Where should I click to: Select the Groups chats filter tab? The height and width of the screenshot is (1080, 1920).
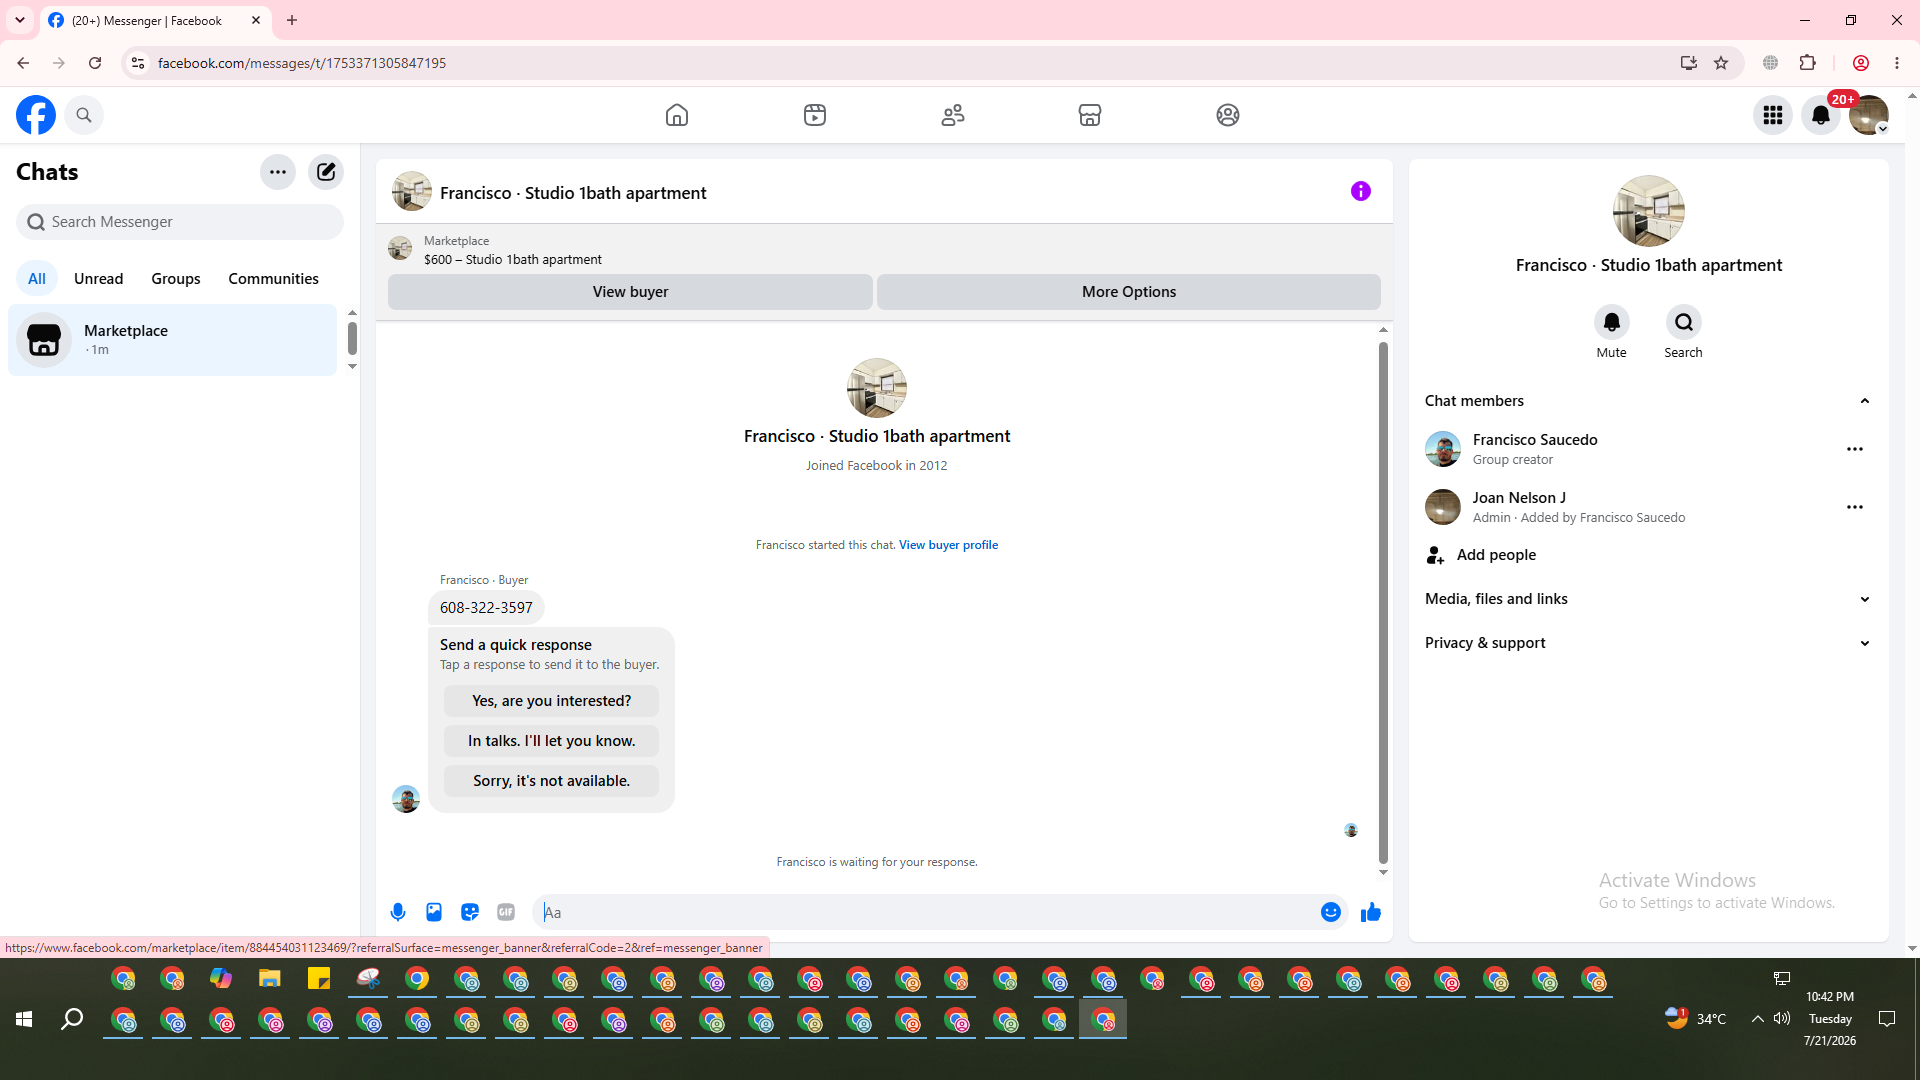pyautogui.click(x=176, y=279)
